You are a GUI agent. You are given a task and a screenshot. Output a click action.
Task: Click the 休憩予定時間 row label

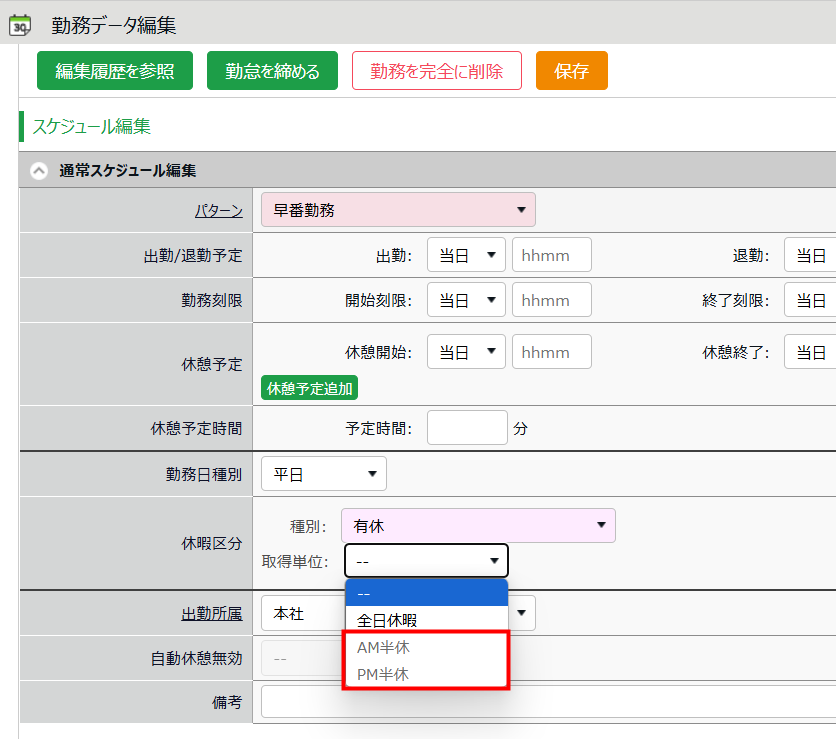pos(196,428)
